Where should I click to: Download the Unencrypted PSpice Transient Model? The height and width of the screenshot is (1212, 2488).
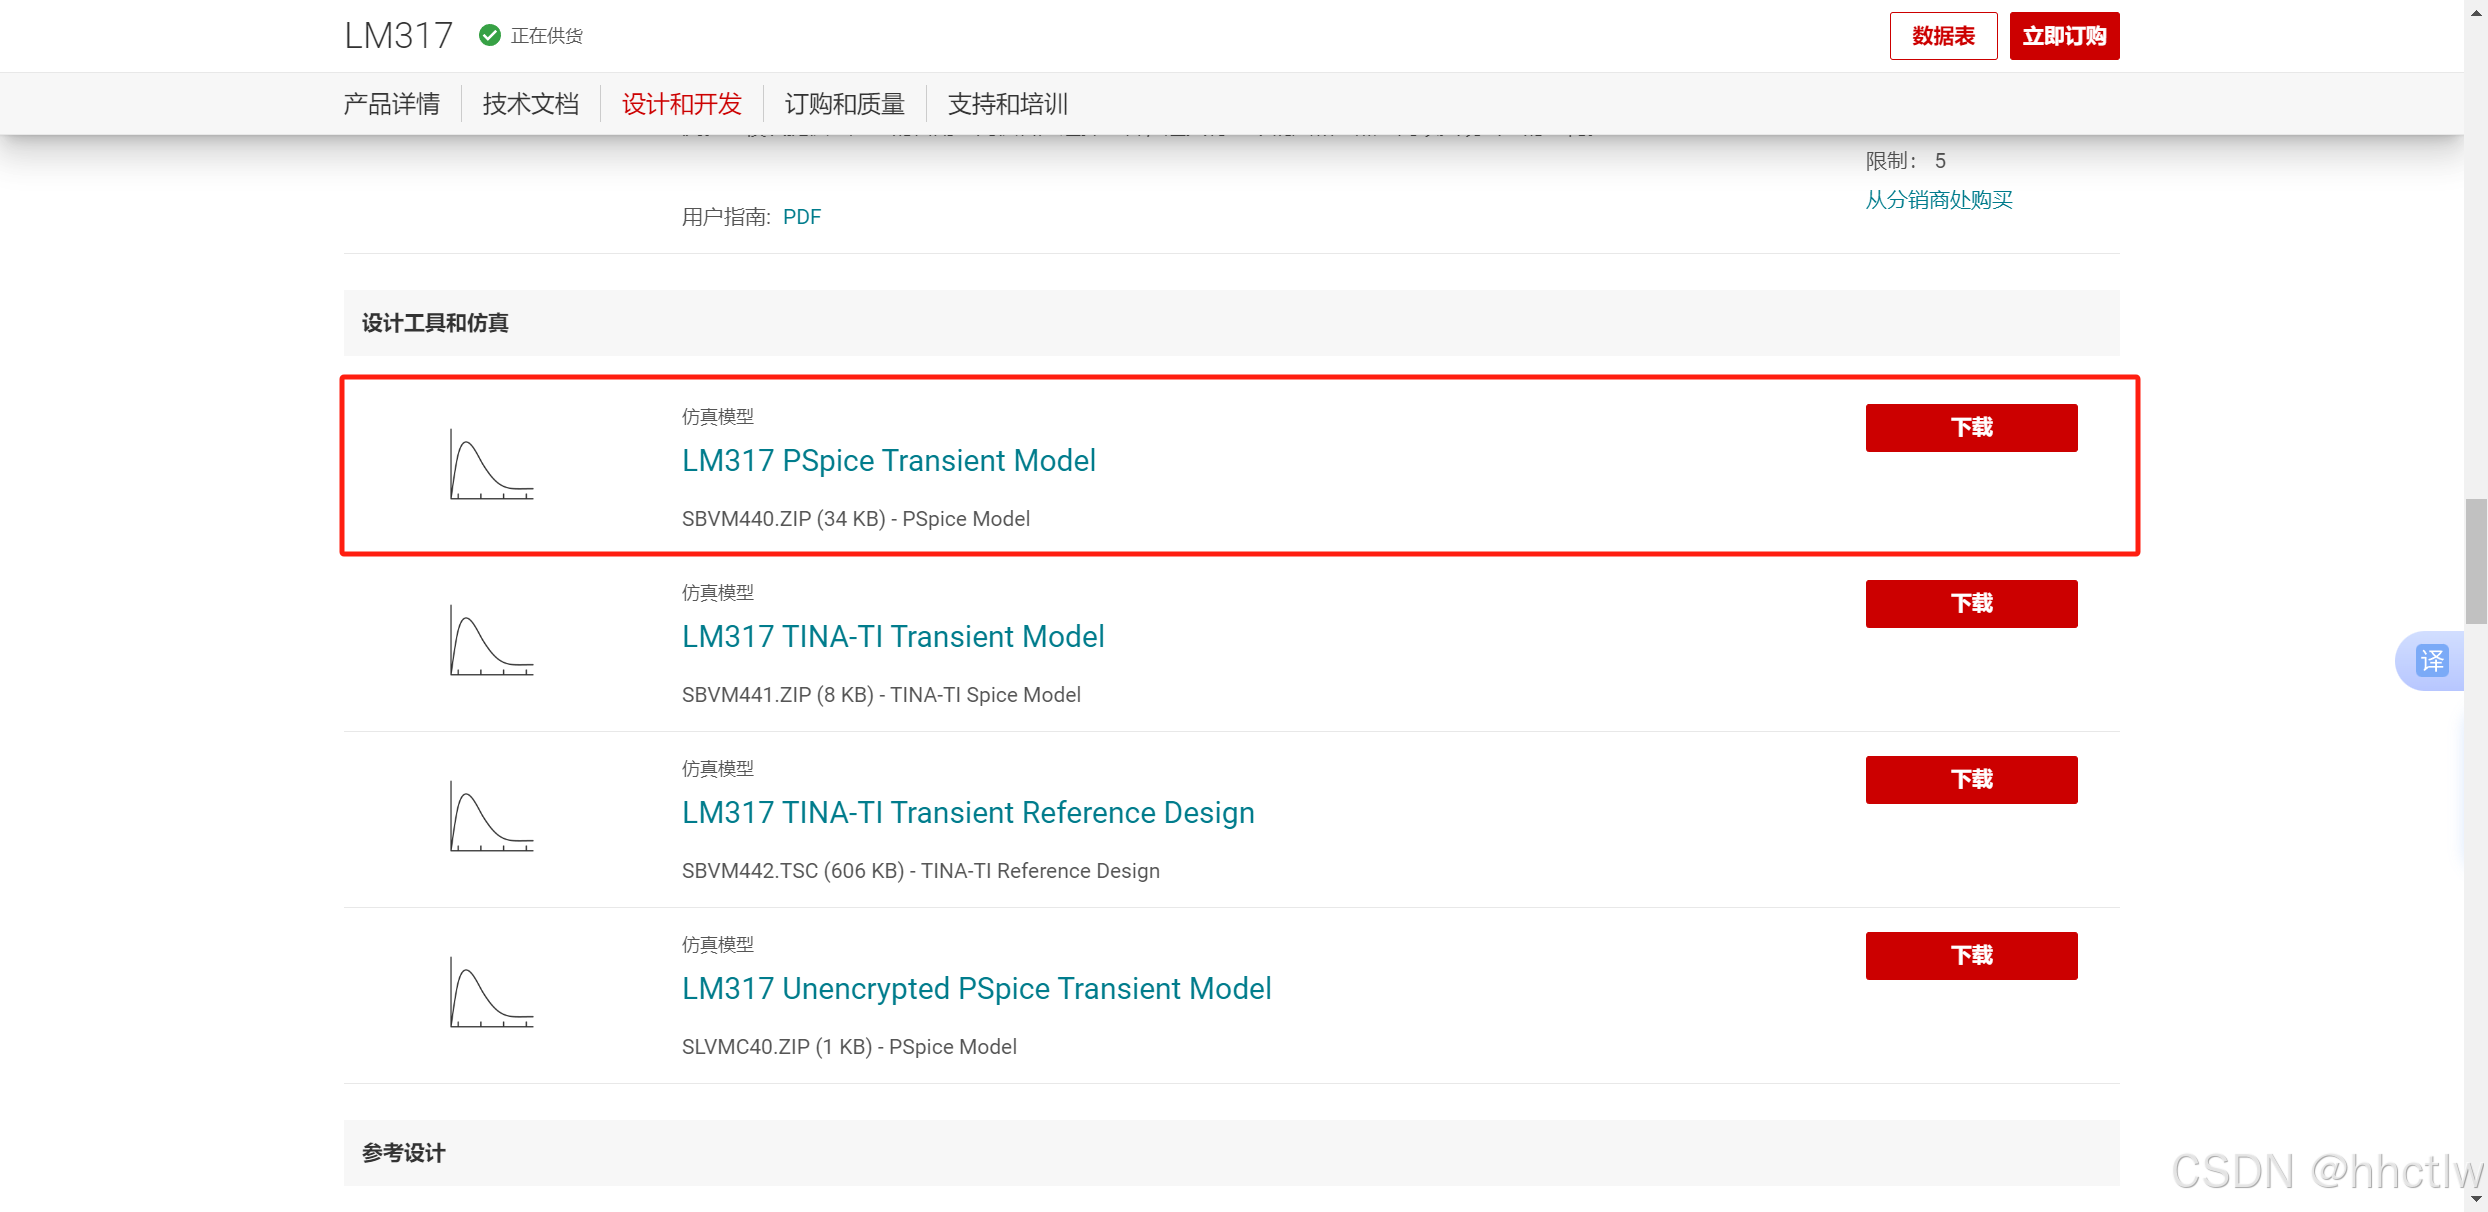(1971, 956)
